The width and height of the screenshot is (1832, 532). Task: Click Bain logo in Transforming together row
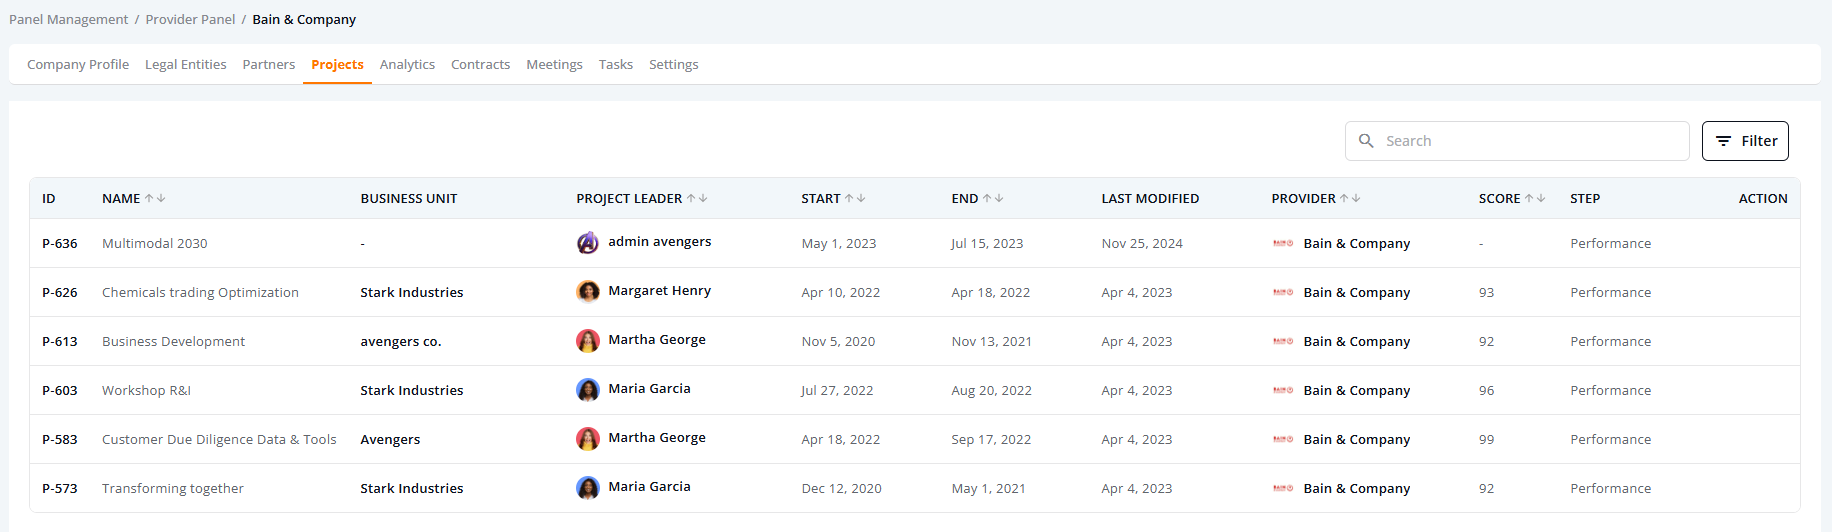1283,488
